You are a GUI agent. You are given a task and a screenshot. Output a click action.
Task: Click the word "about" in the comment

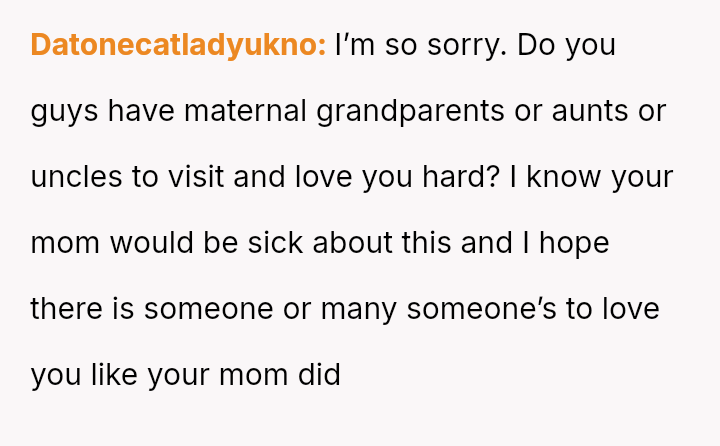[x=352, y=243]
